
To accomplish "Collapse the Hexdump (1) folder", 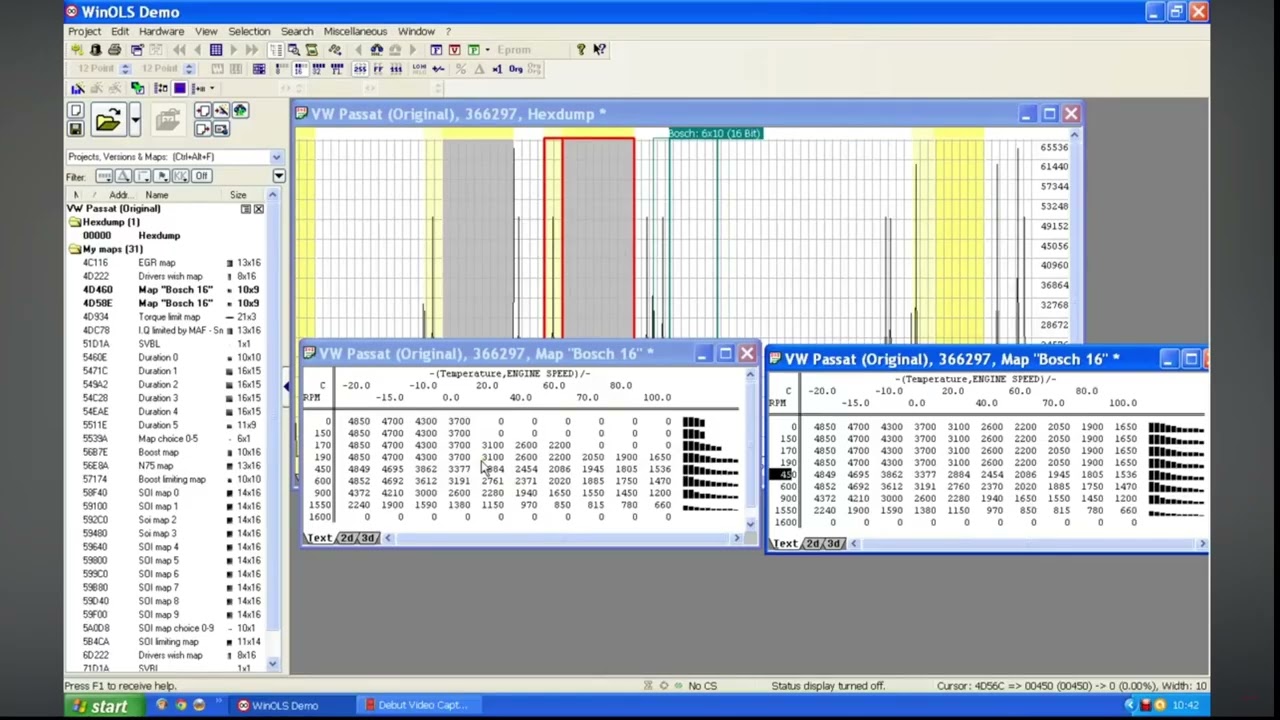I will tap(74, 222).
